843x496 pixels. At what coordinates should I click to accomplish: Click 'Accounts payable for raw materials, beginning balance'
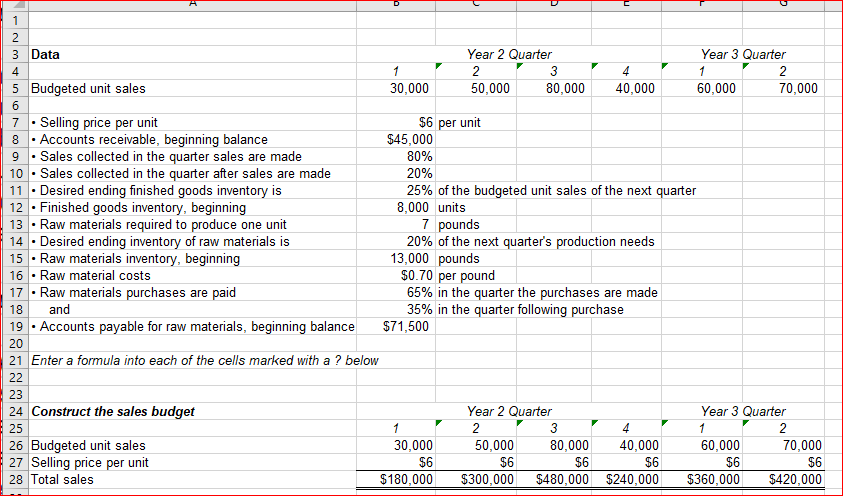tap(193, 327)
